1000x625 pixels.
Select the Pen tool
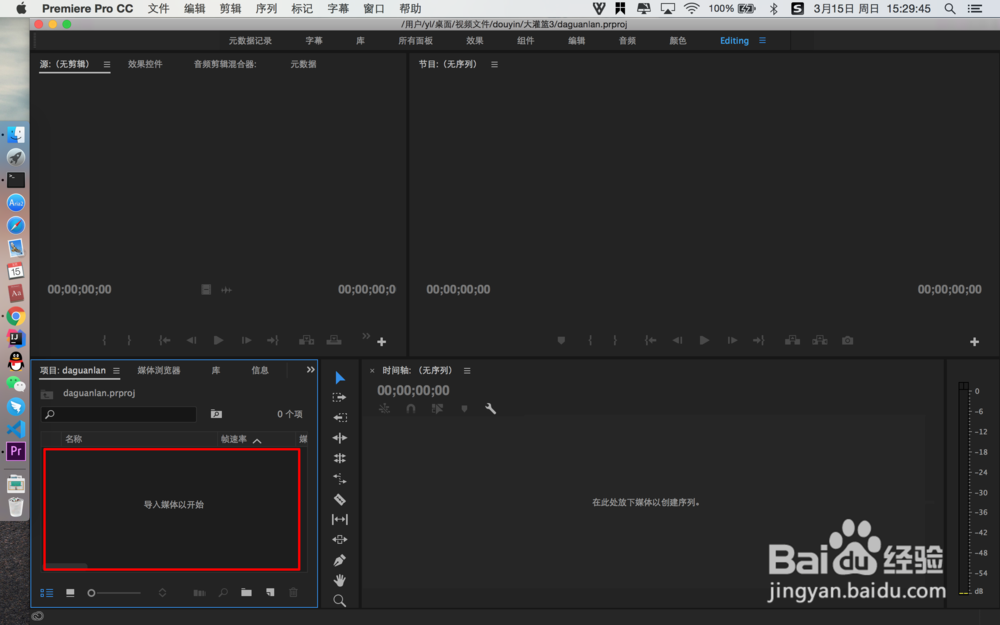[340, 560]
